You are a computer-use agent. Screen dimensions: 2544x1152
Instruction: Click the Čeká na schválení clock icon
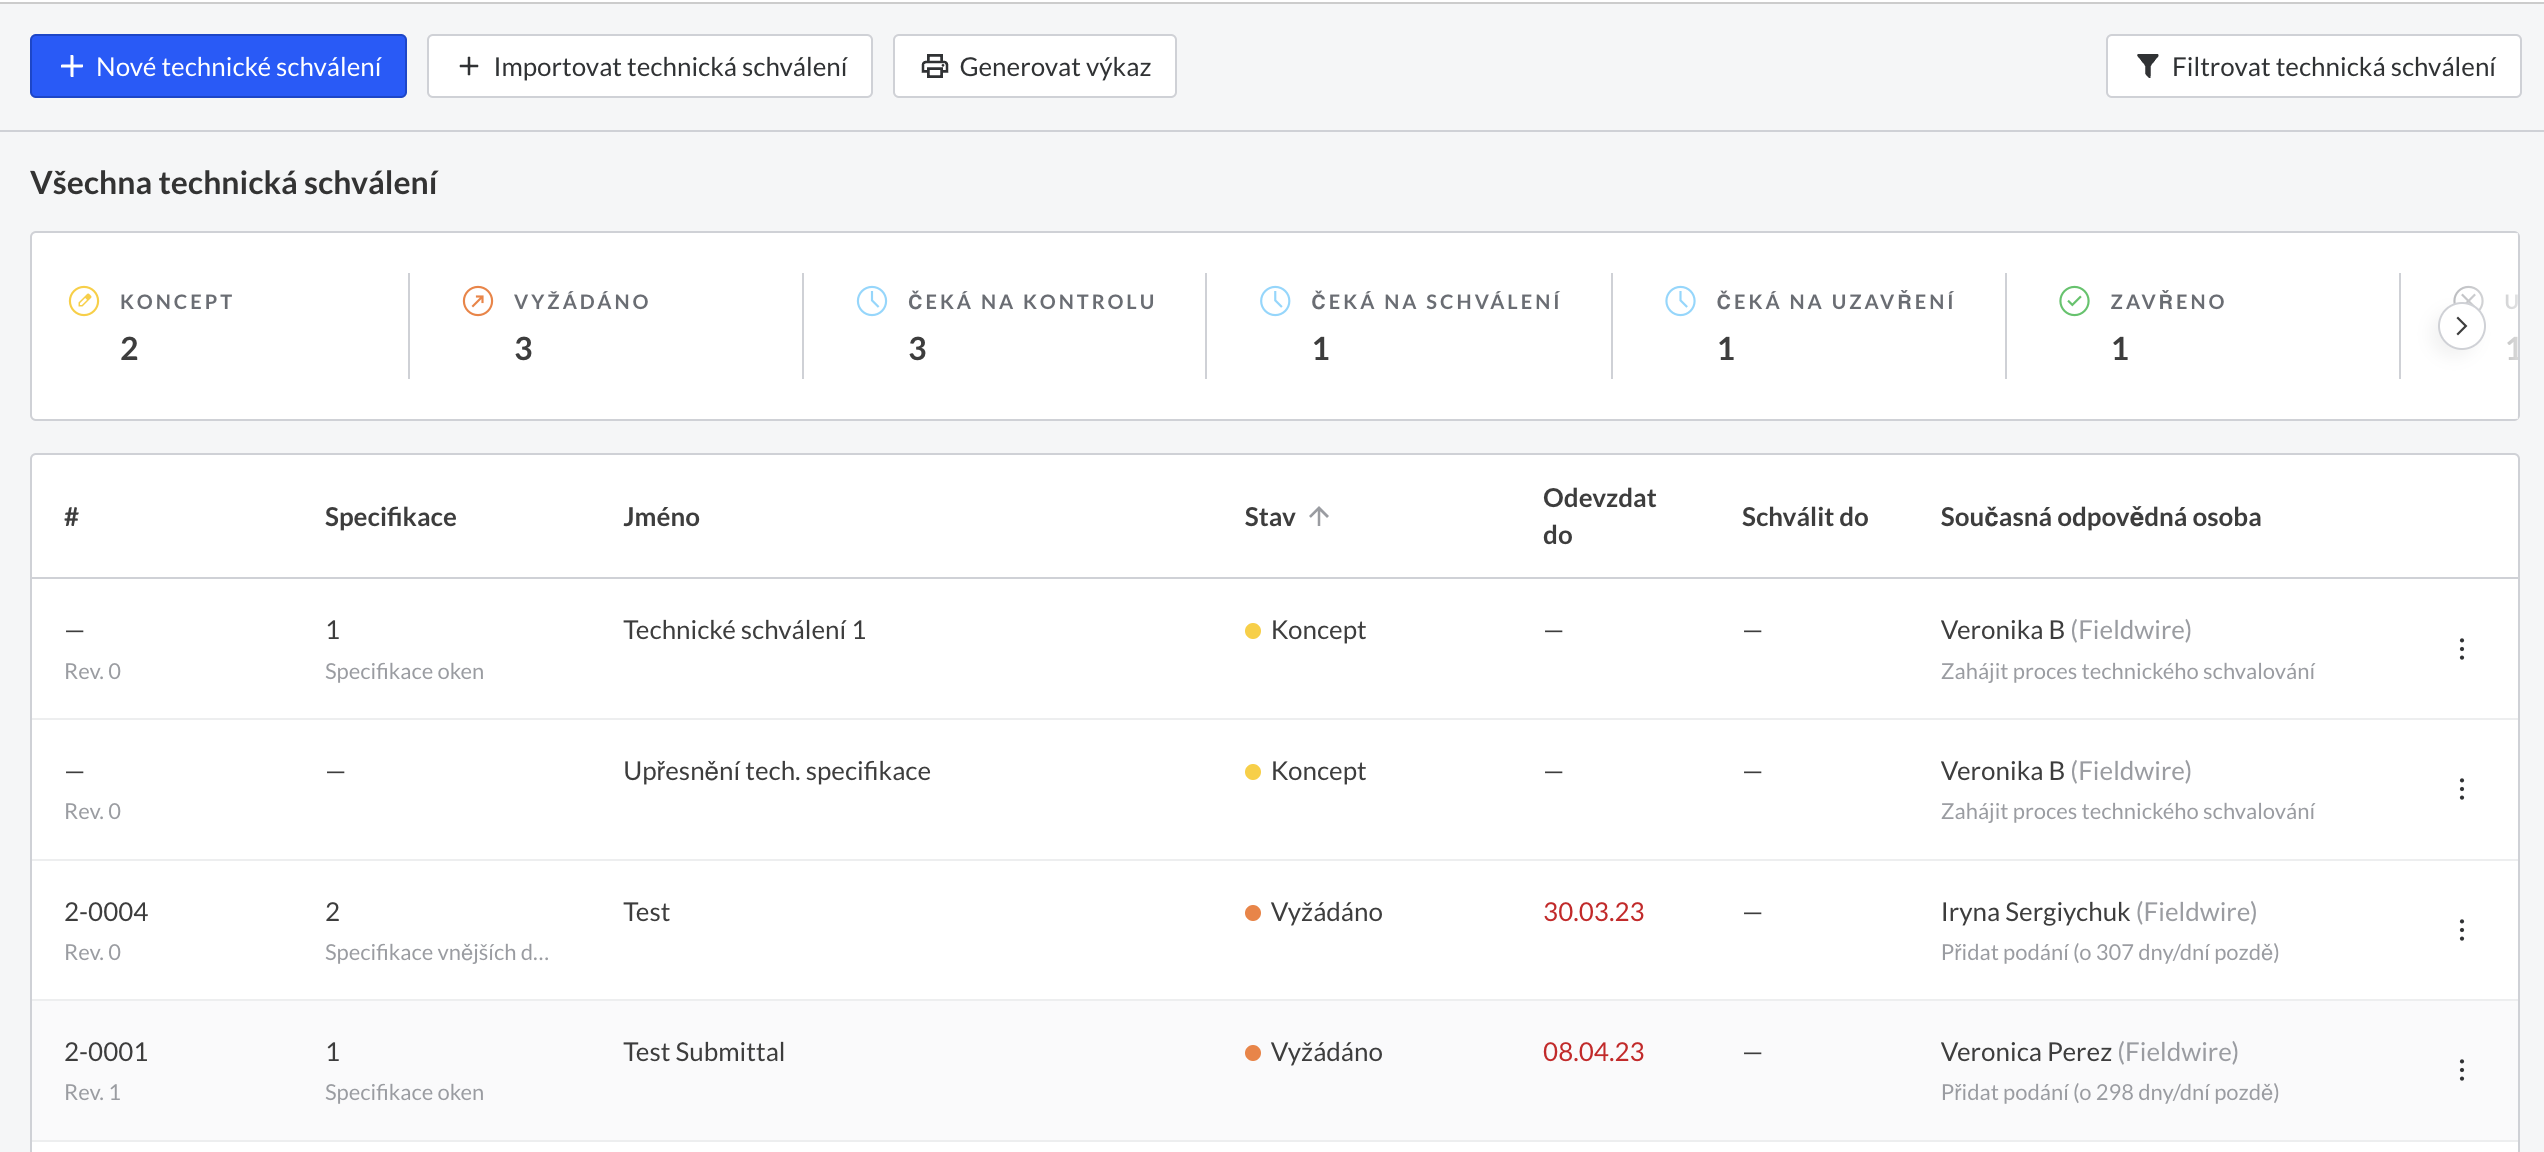[x=1275, y=301]
